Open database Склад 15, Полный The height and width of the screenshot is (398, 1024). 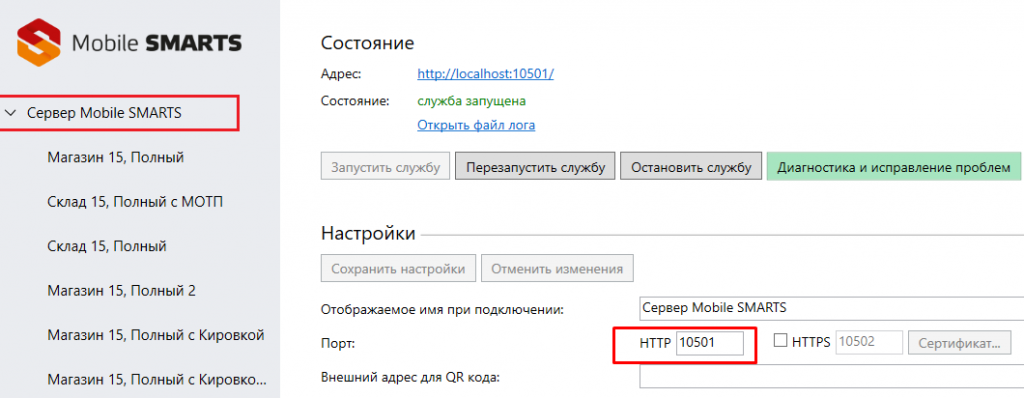pos(107,246)
